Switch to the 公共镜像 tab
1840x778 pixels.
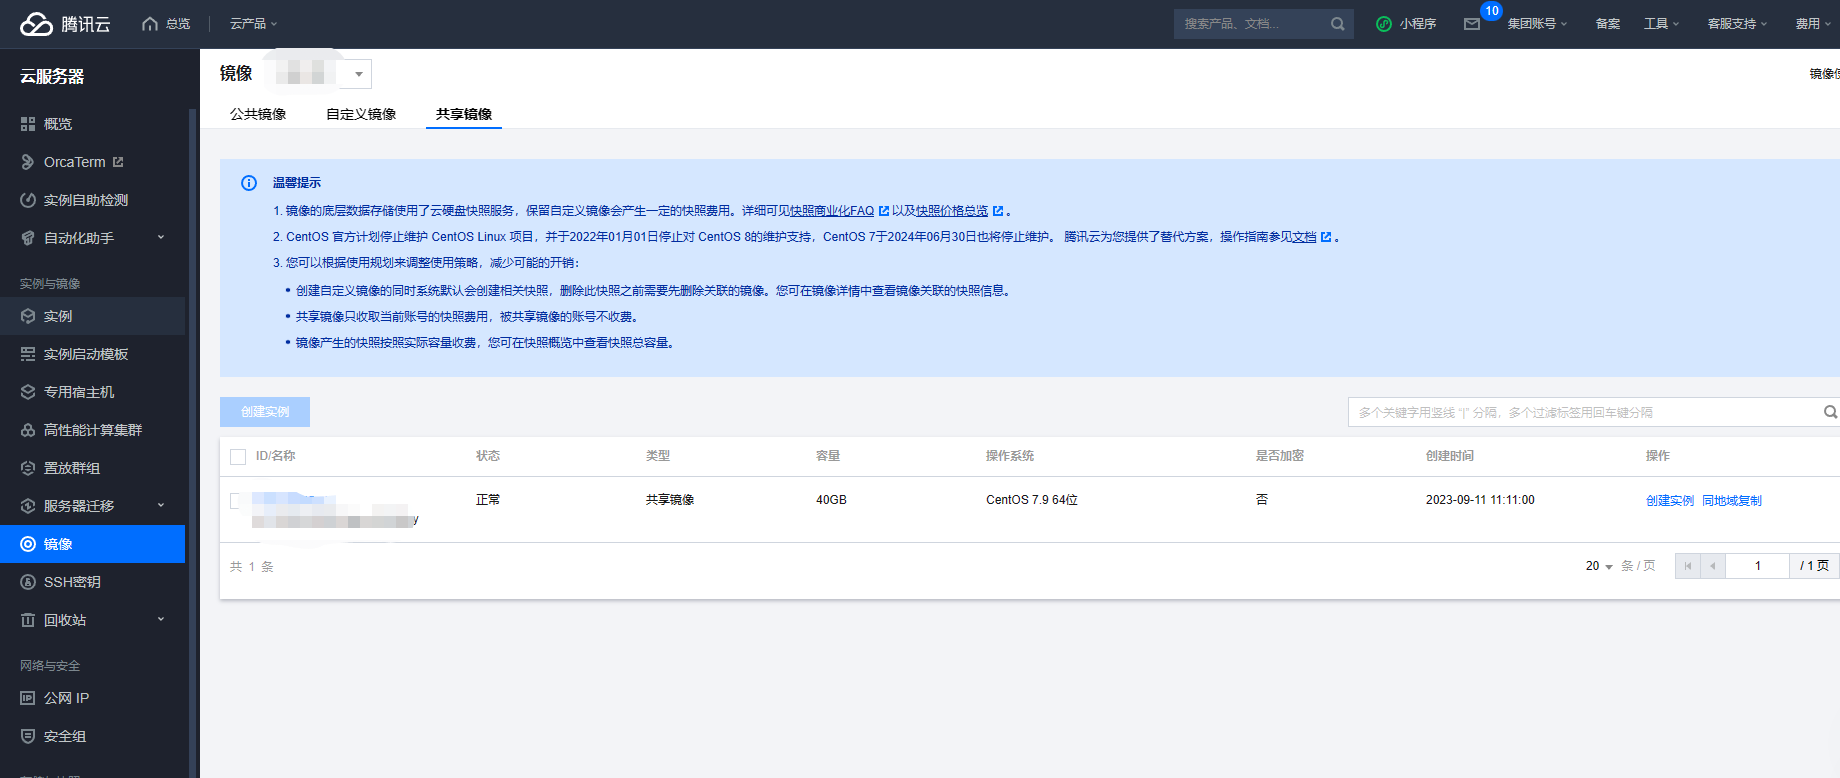258,114
